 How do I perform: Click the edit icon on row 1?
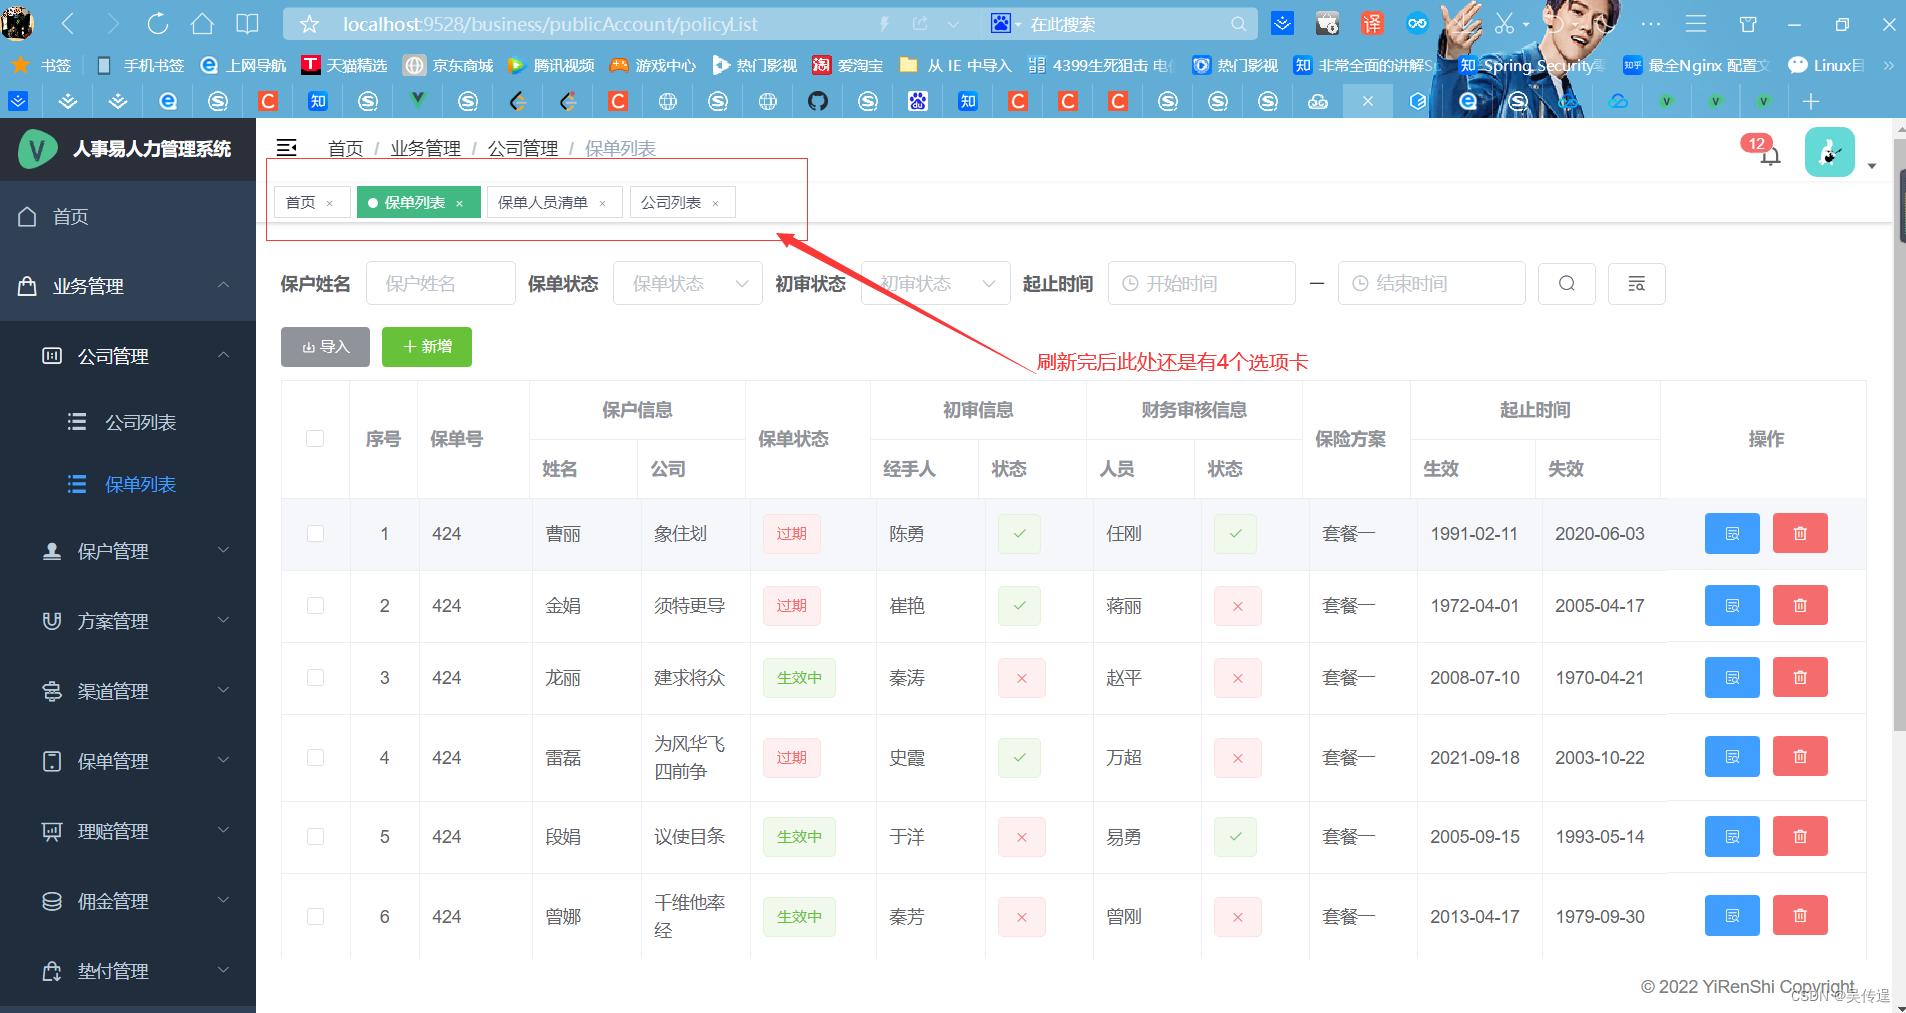pyautogui.click(x=1733, y=533)
